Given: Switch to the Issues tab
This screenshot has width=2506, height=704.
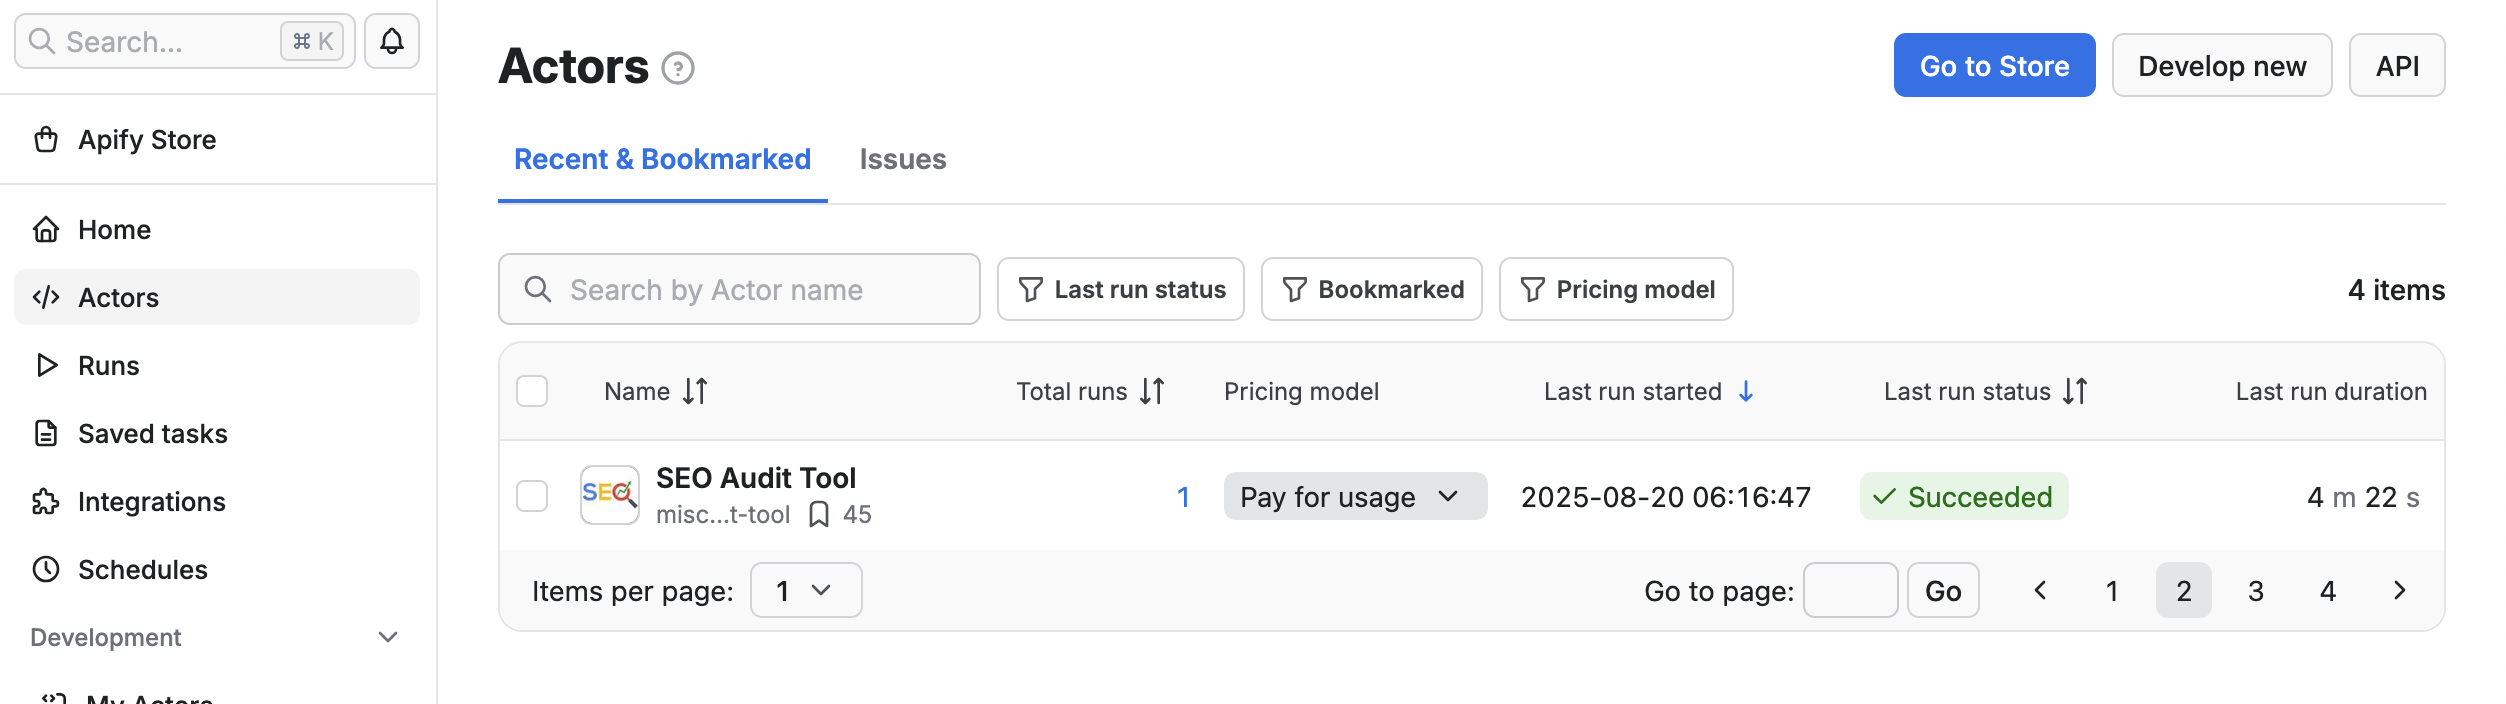Looking at the screenshot, I should [x=902, y=159].
